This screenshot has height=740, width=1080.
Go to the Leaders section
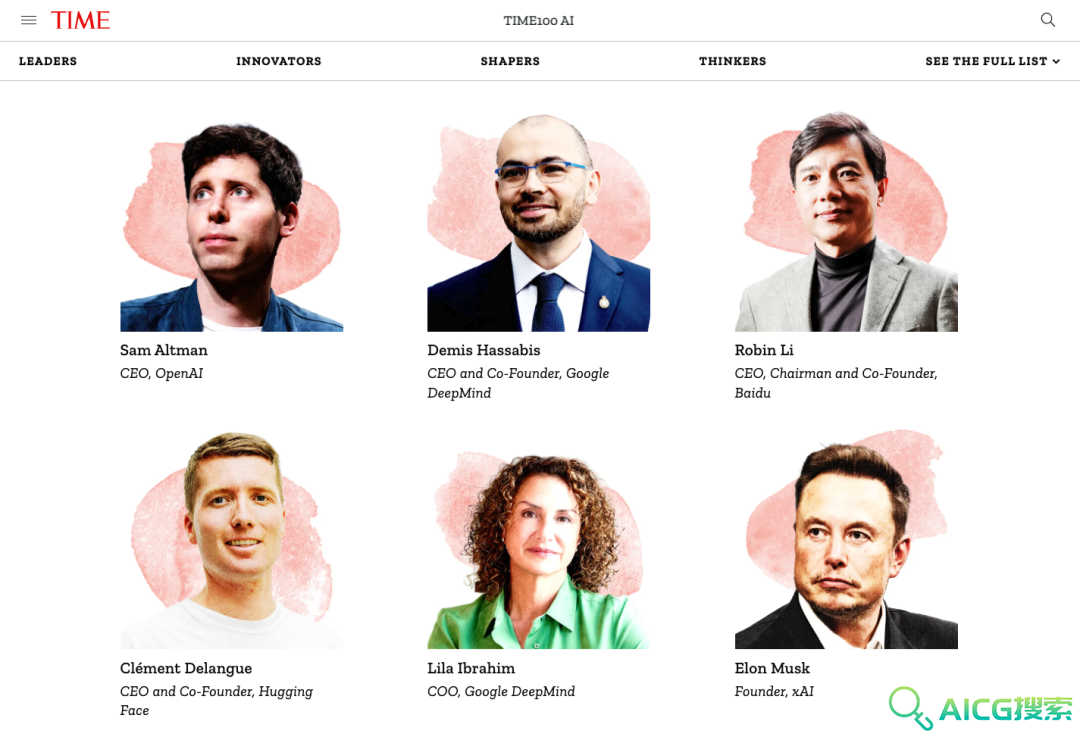point(48,61)
